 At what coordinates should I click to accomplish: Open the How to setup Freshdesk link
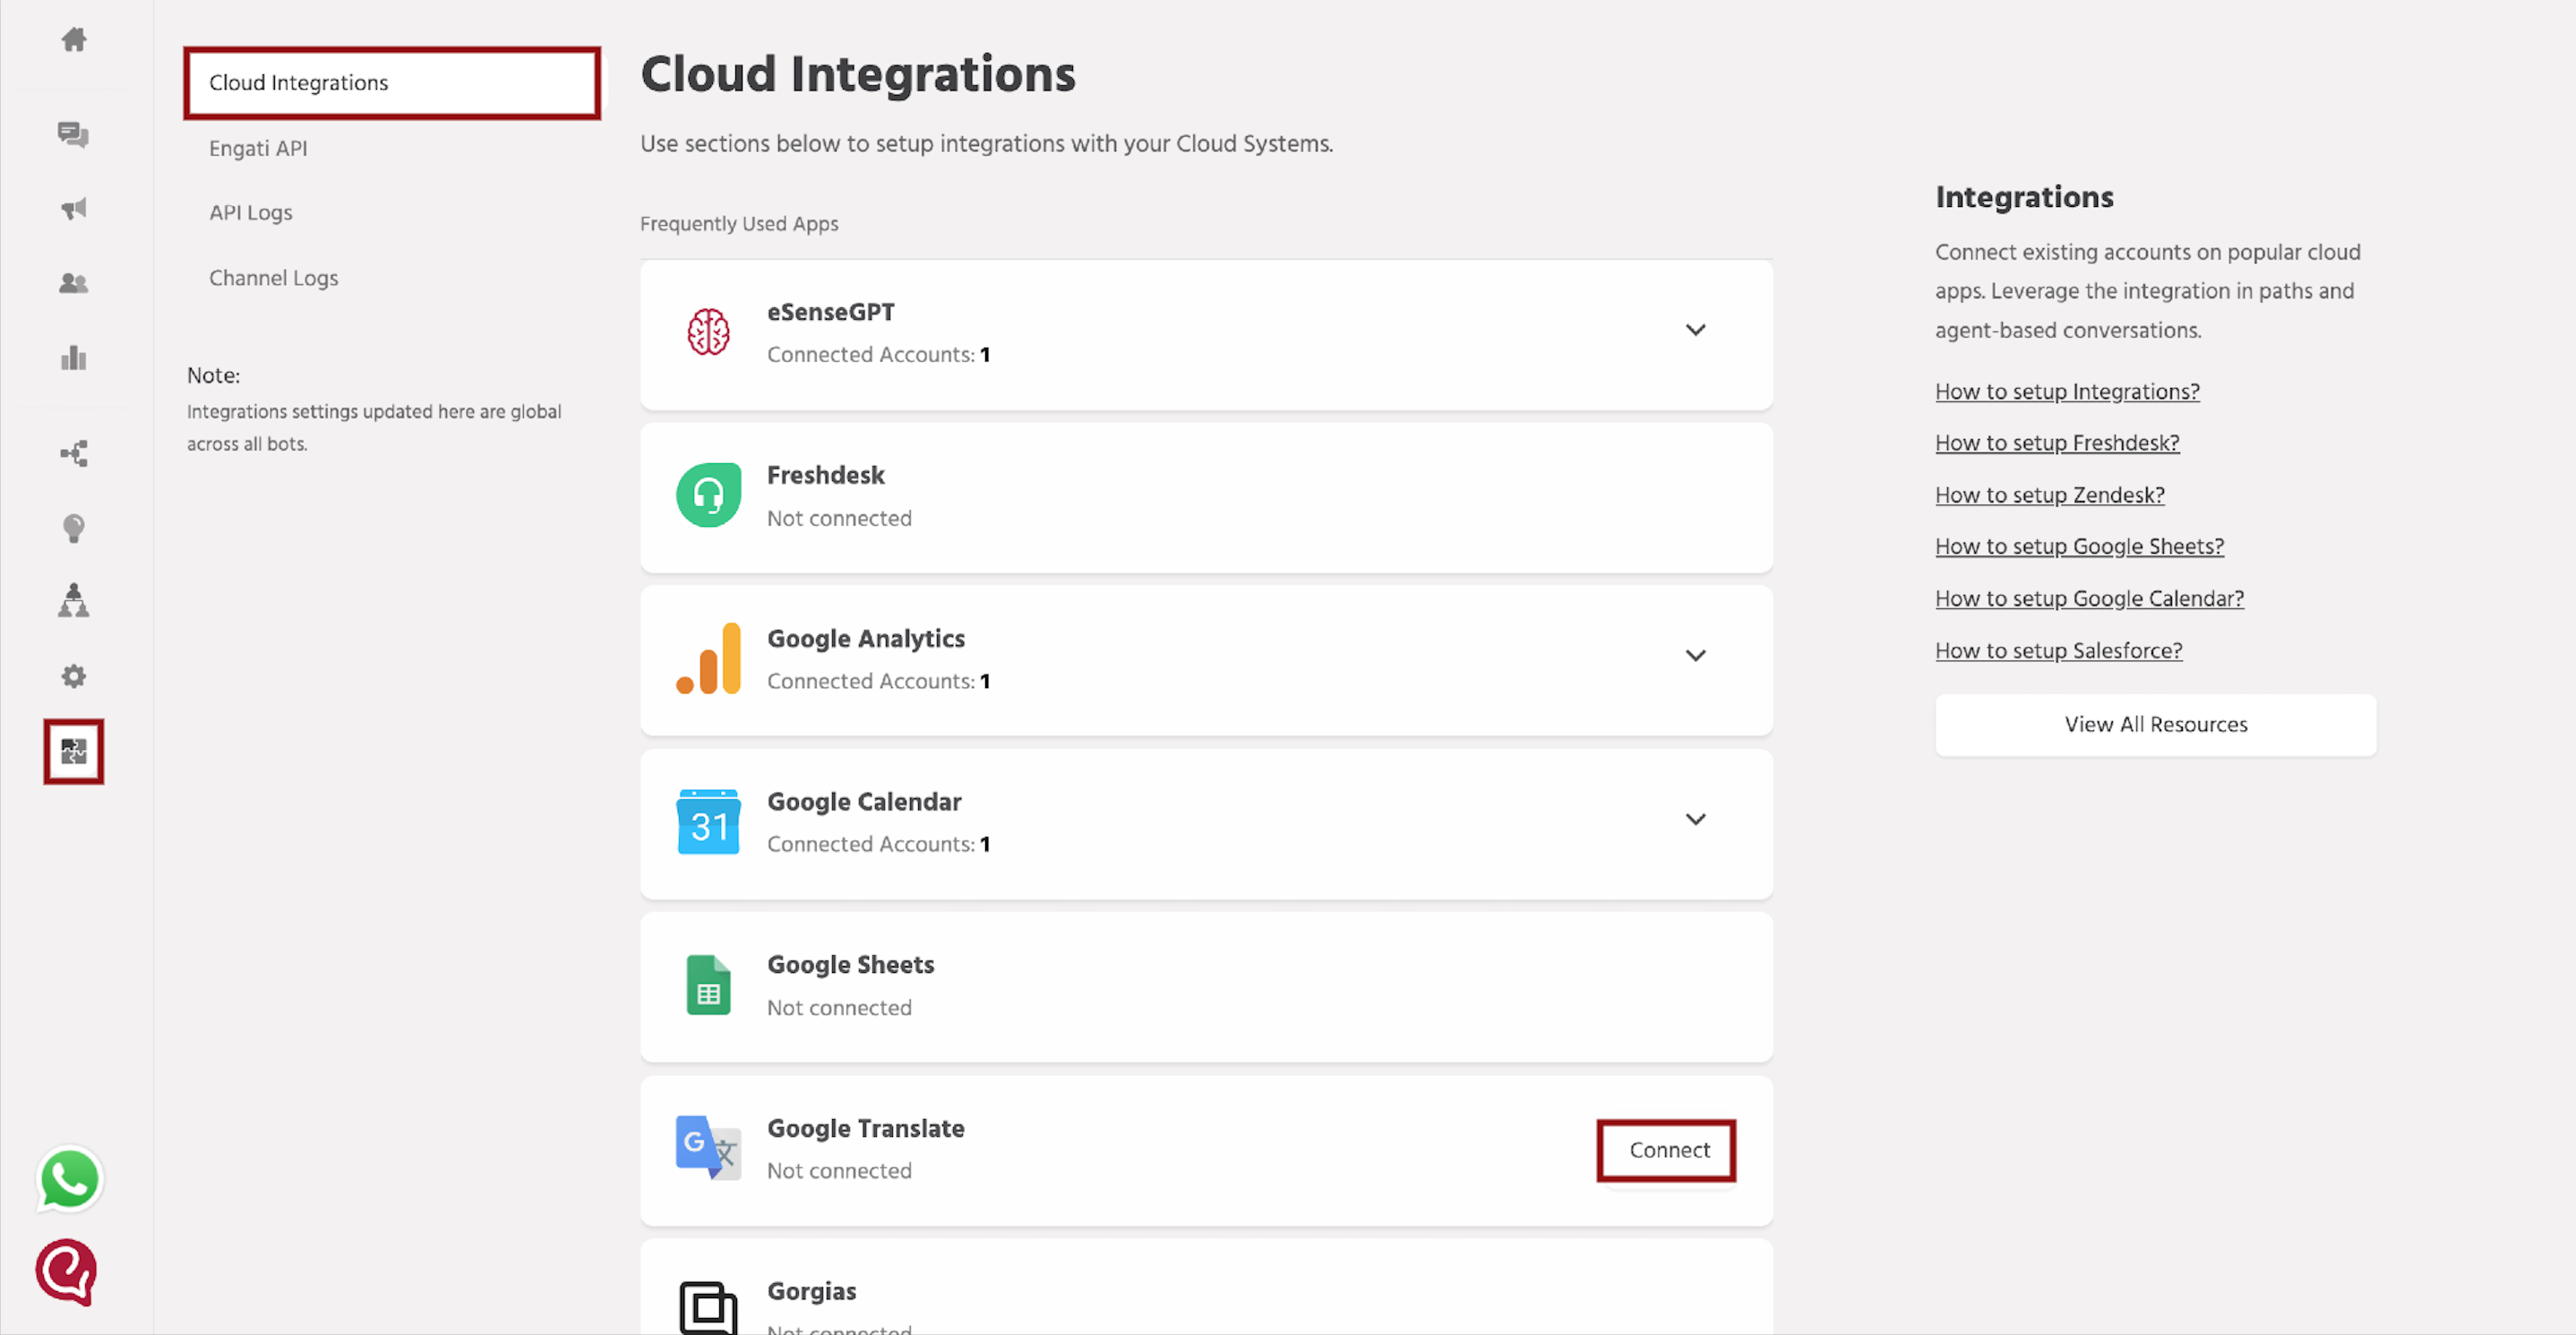pos(2057,442)
